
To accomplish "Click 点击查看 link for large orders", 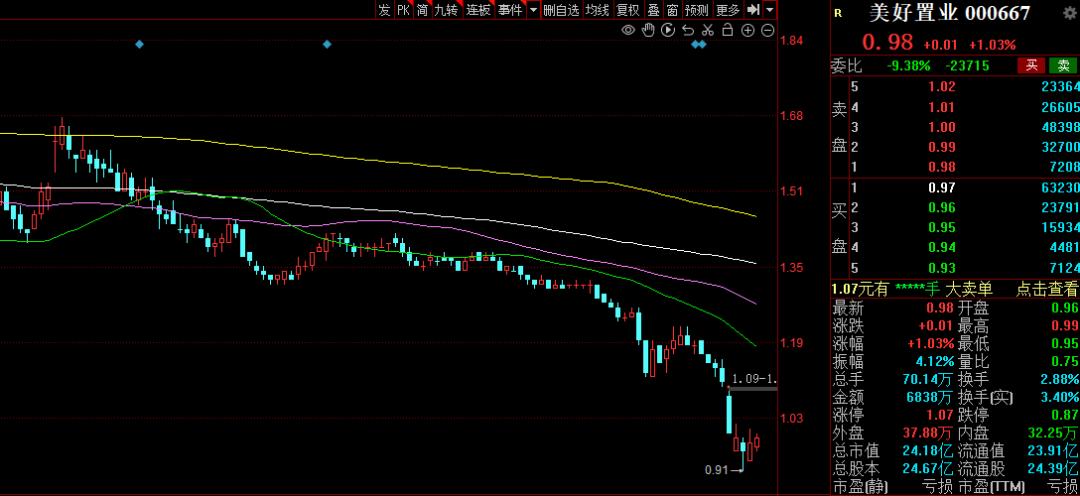I will [1047, 289].
